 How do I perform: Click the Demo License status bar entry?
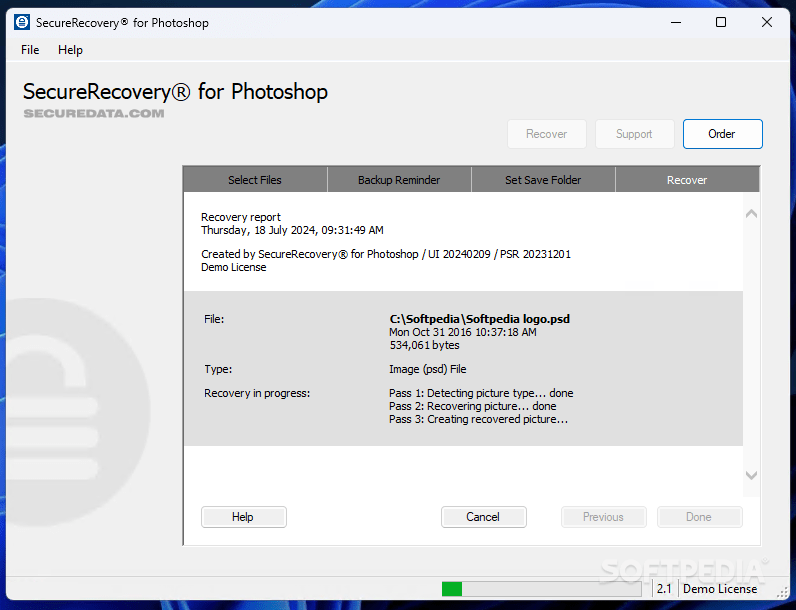(720, 589)
